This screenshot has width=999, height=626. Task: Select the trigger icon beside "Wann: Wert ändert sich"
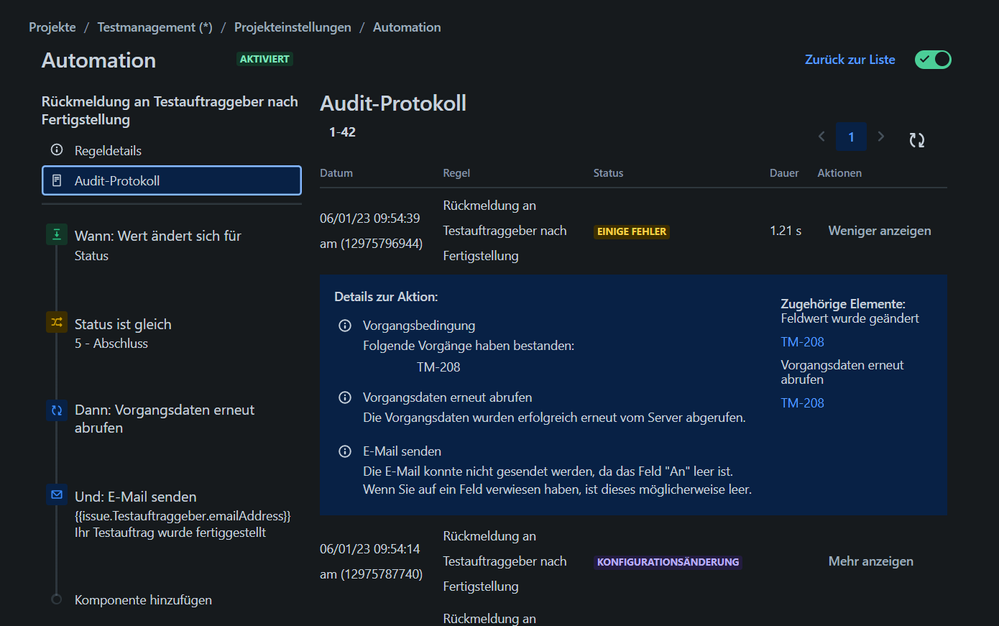[56, 234]
